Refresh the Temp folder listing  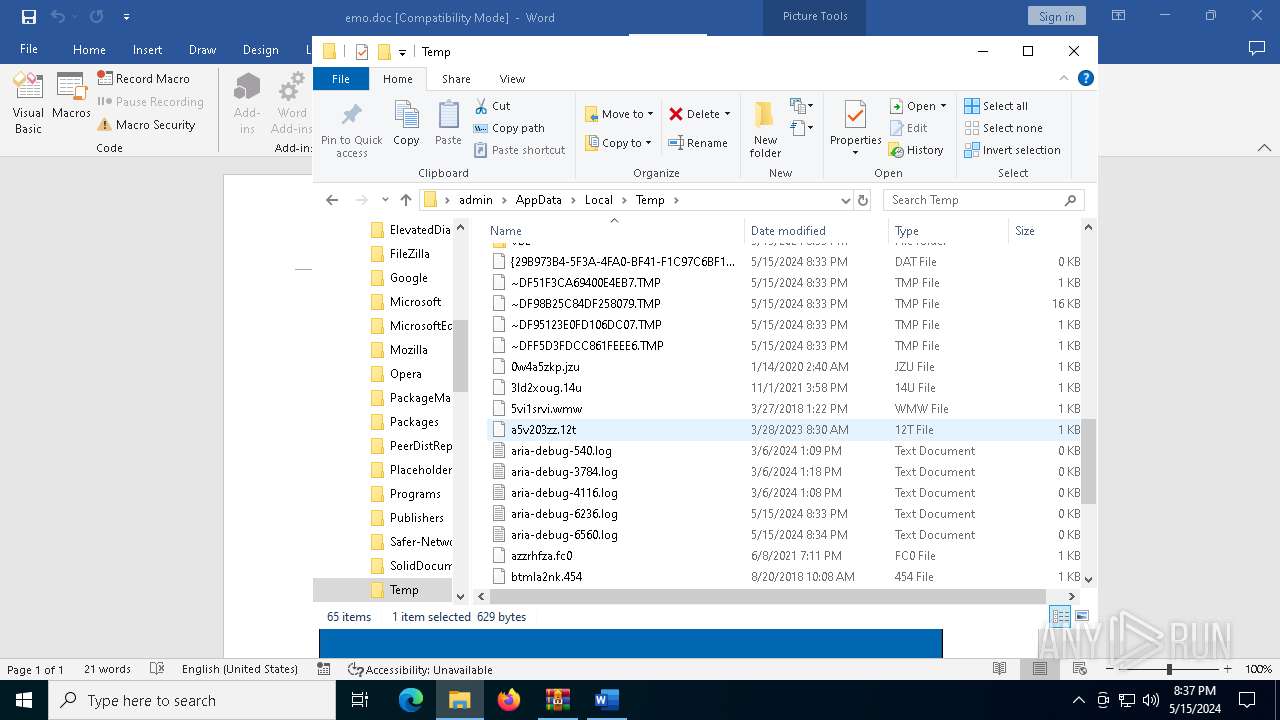pos(863,200)
